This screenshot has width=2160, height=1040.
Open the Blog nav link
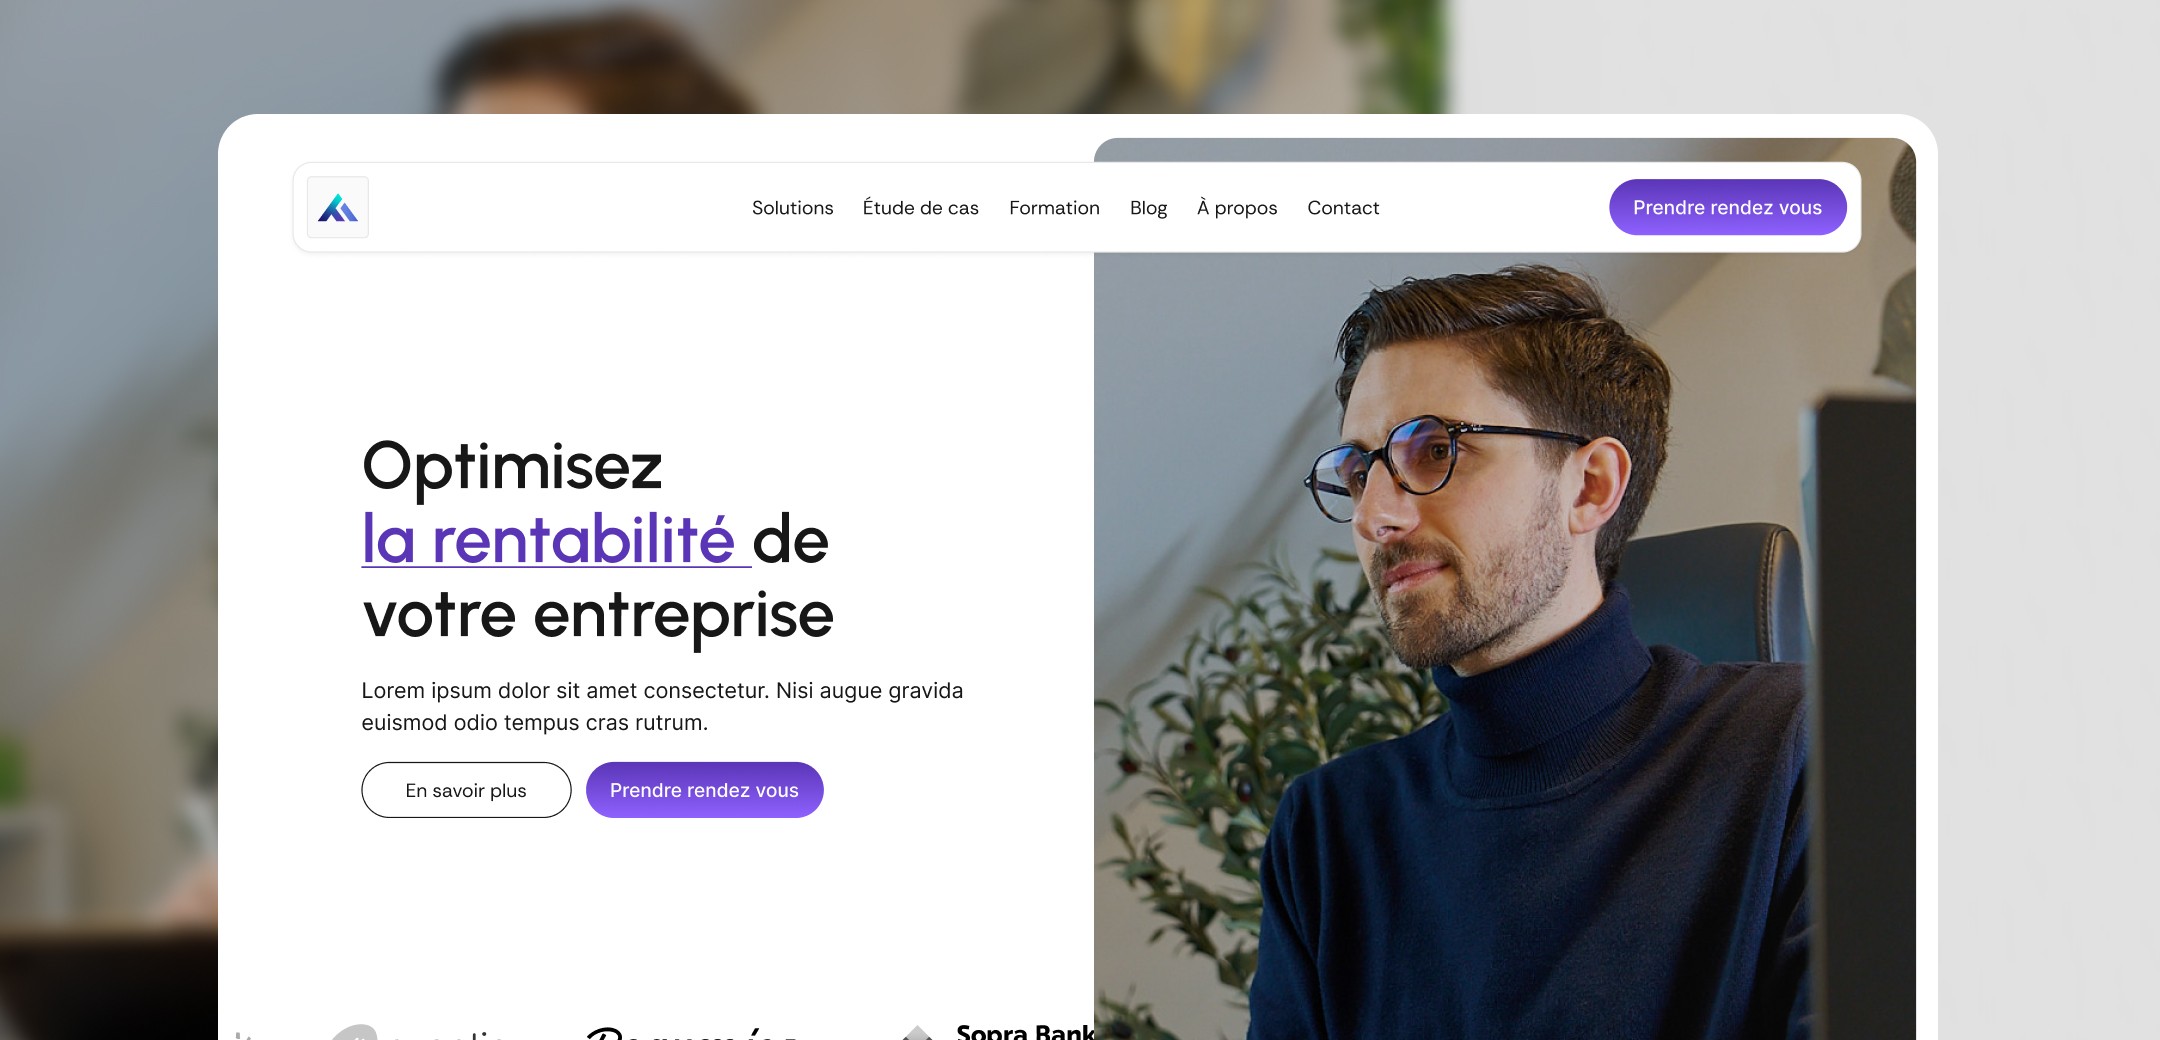pos(1148,207)
